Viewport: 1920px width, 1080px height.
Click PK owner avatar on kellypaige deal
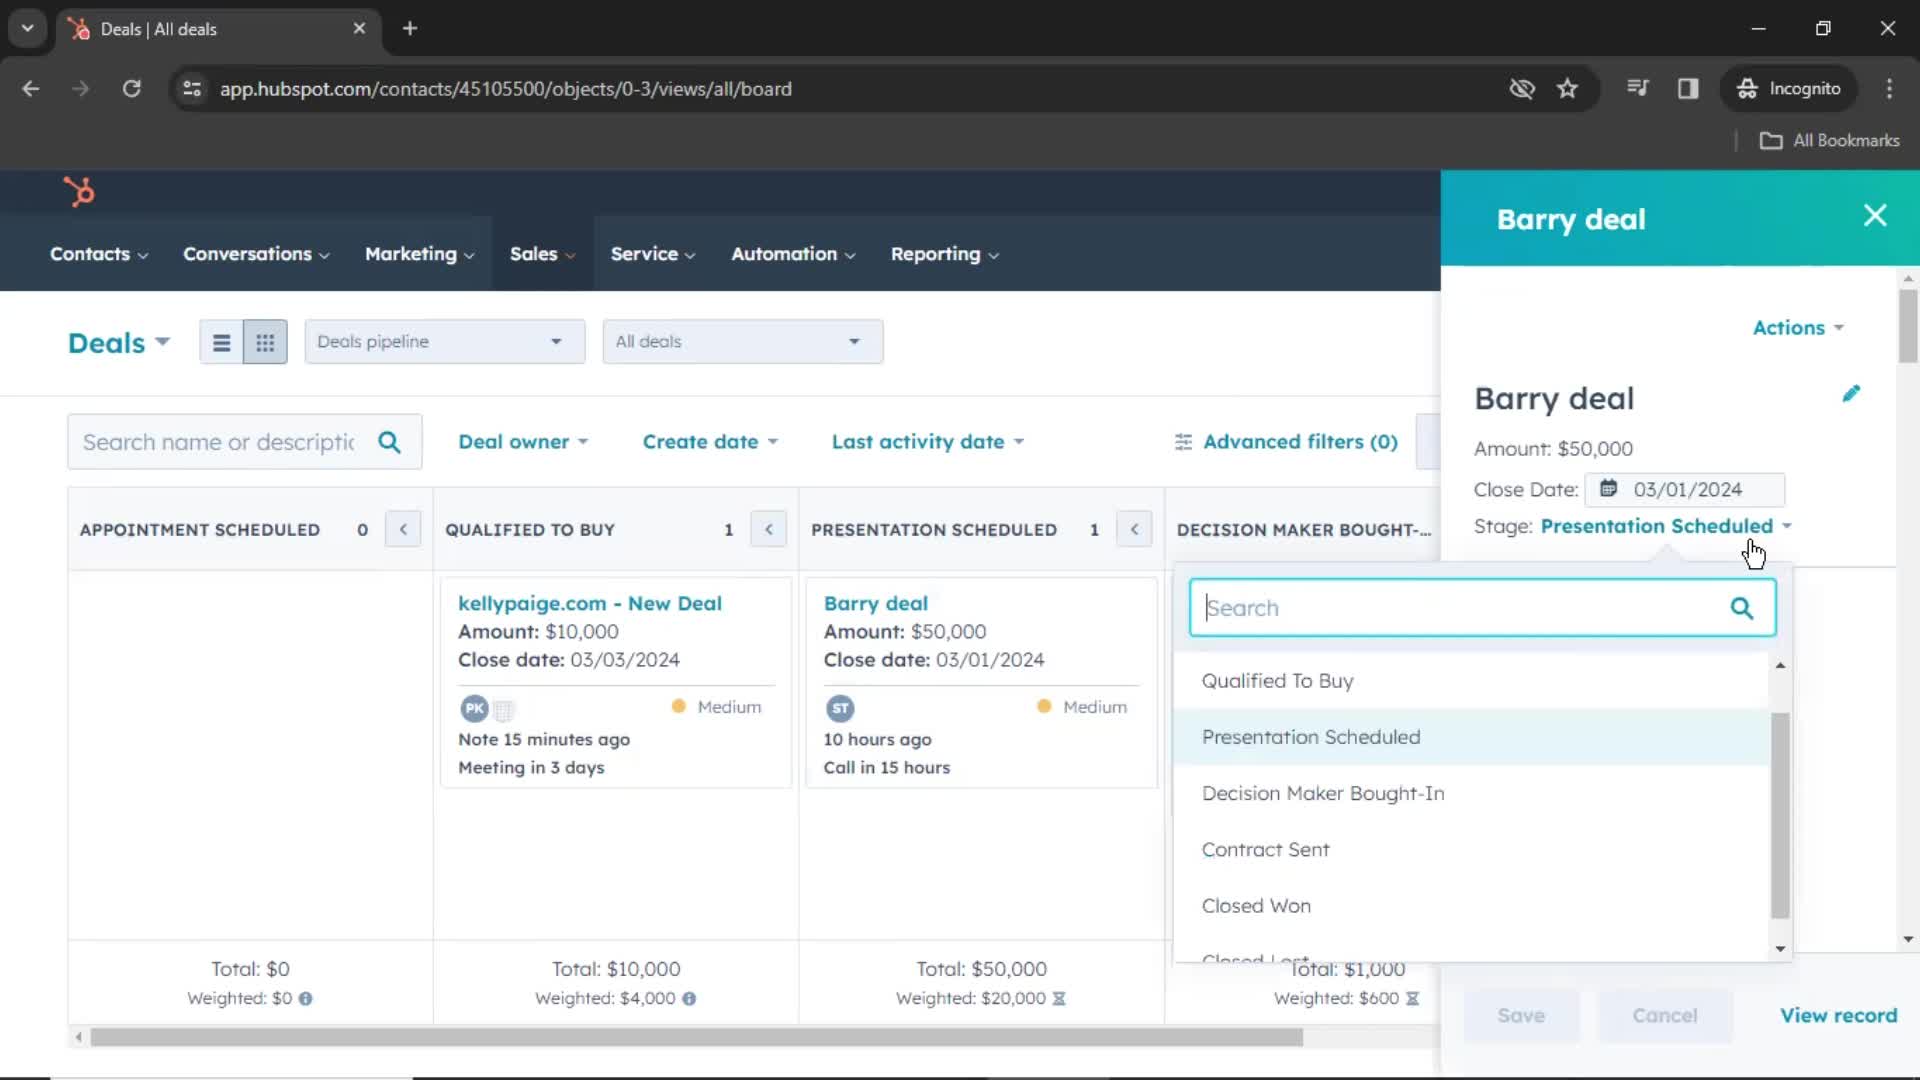click(474, 708)
